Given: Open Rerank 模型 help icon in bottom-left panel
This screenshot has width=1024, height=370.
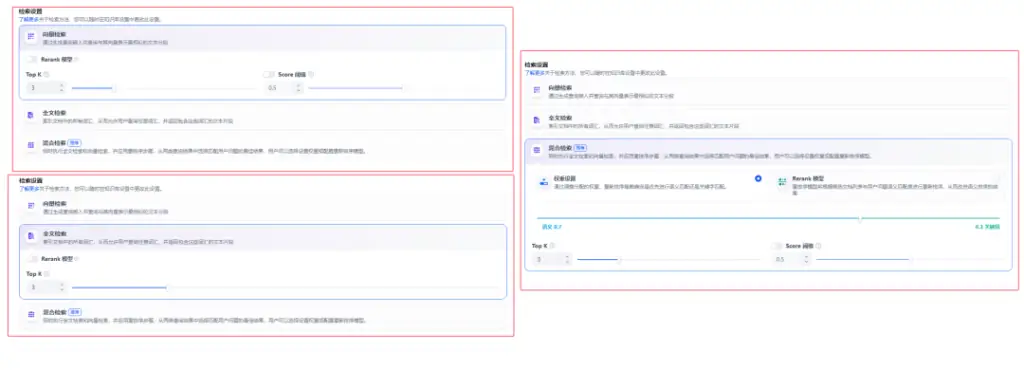Looking at the screenshot, I should (x=76, y=259).
